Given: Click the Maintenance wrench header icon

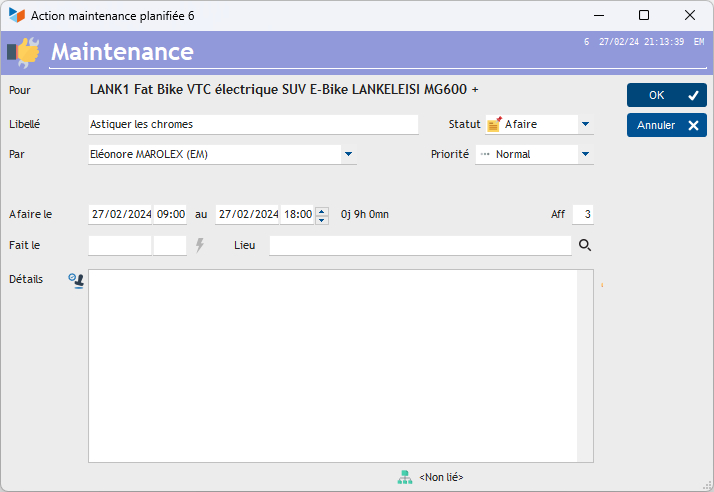Looking at the screenshot, I should pyautogui.click(x=23, y=52).
